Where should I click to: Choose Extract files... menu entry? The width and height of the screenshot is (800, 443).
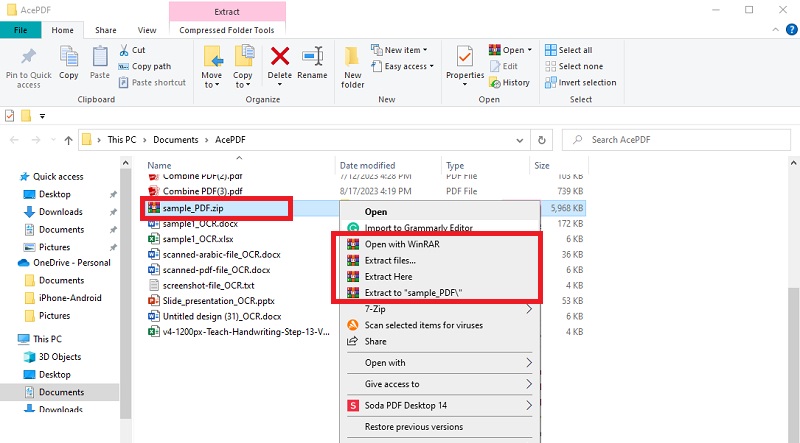440,260
